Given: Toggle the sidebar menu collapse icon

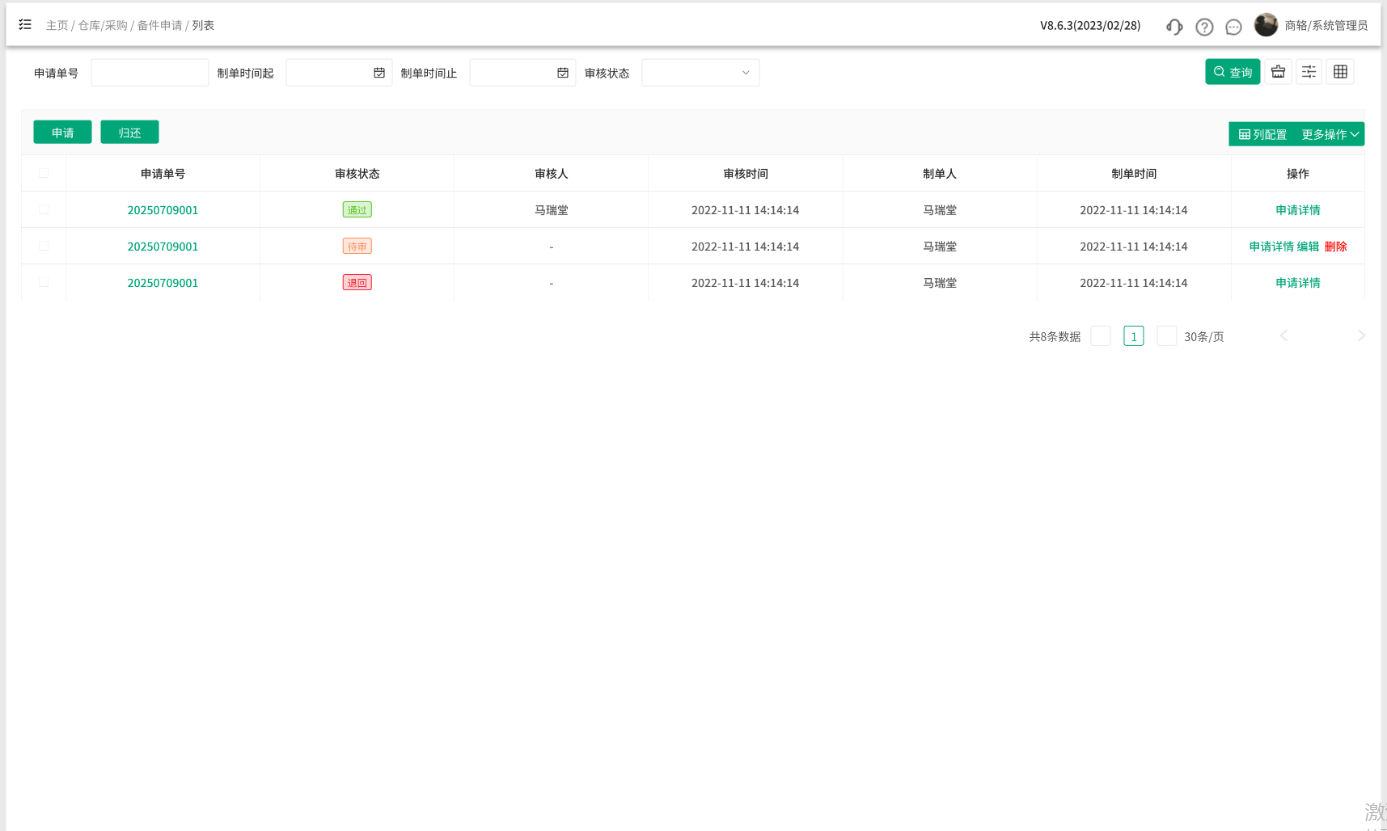Looking at the screenshot, I should click(25, 24).
